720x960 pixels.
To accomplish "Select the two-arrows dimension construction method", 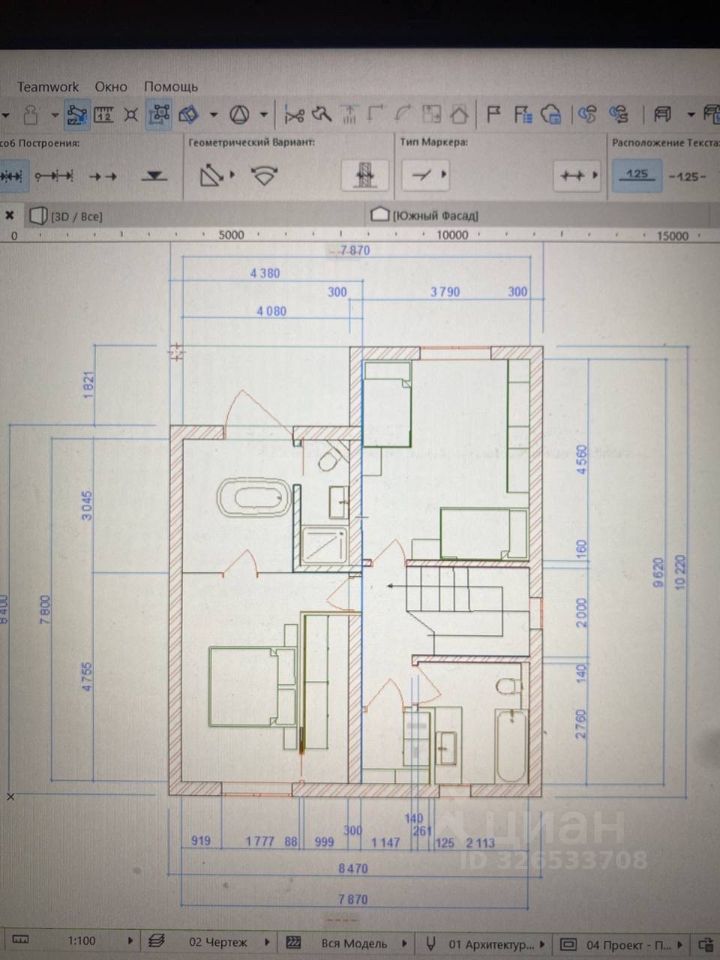I will tap(102, 176).
